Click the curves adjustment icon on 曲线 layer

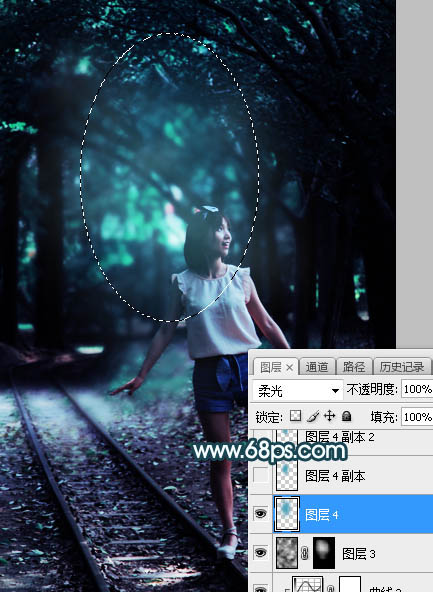pos(307,584)
